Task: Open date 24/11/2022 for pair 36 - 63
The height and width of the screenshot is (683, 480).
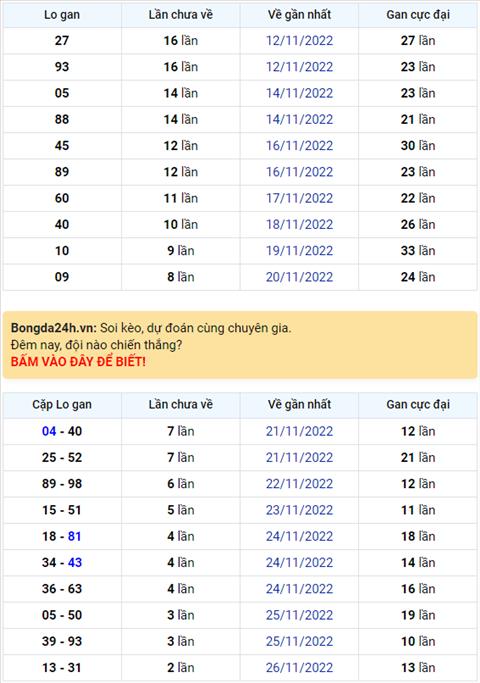Action: (299, 589)
